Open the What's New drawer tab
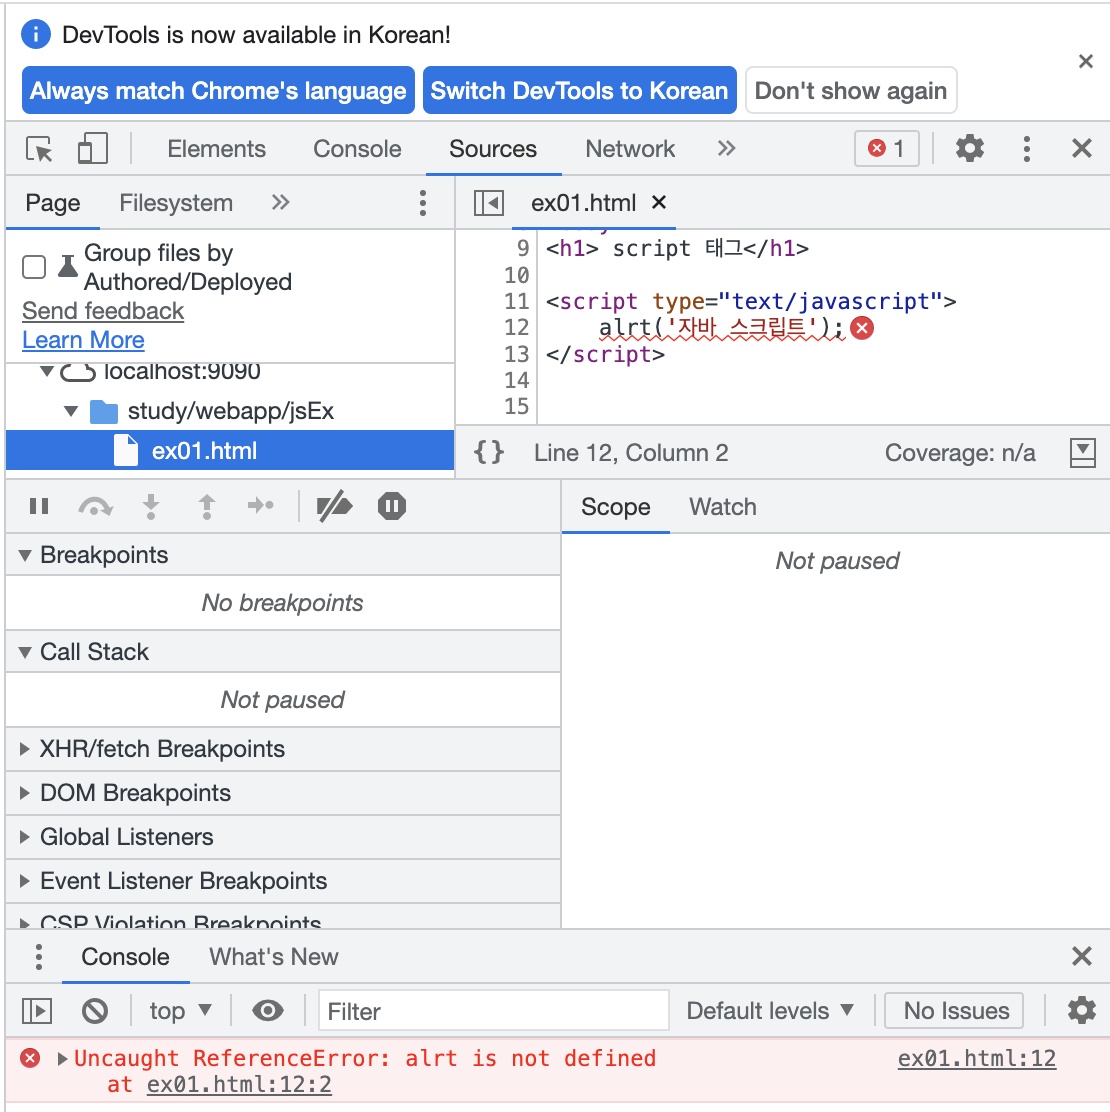Viewport: 1110px width, 1112px height. [x=274, y=957]
